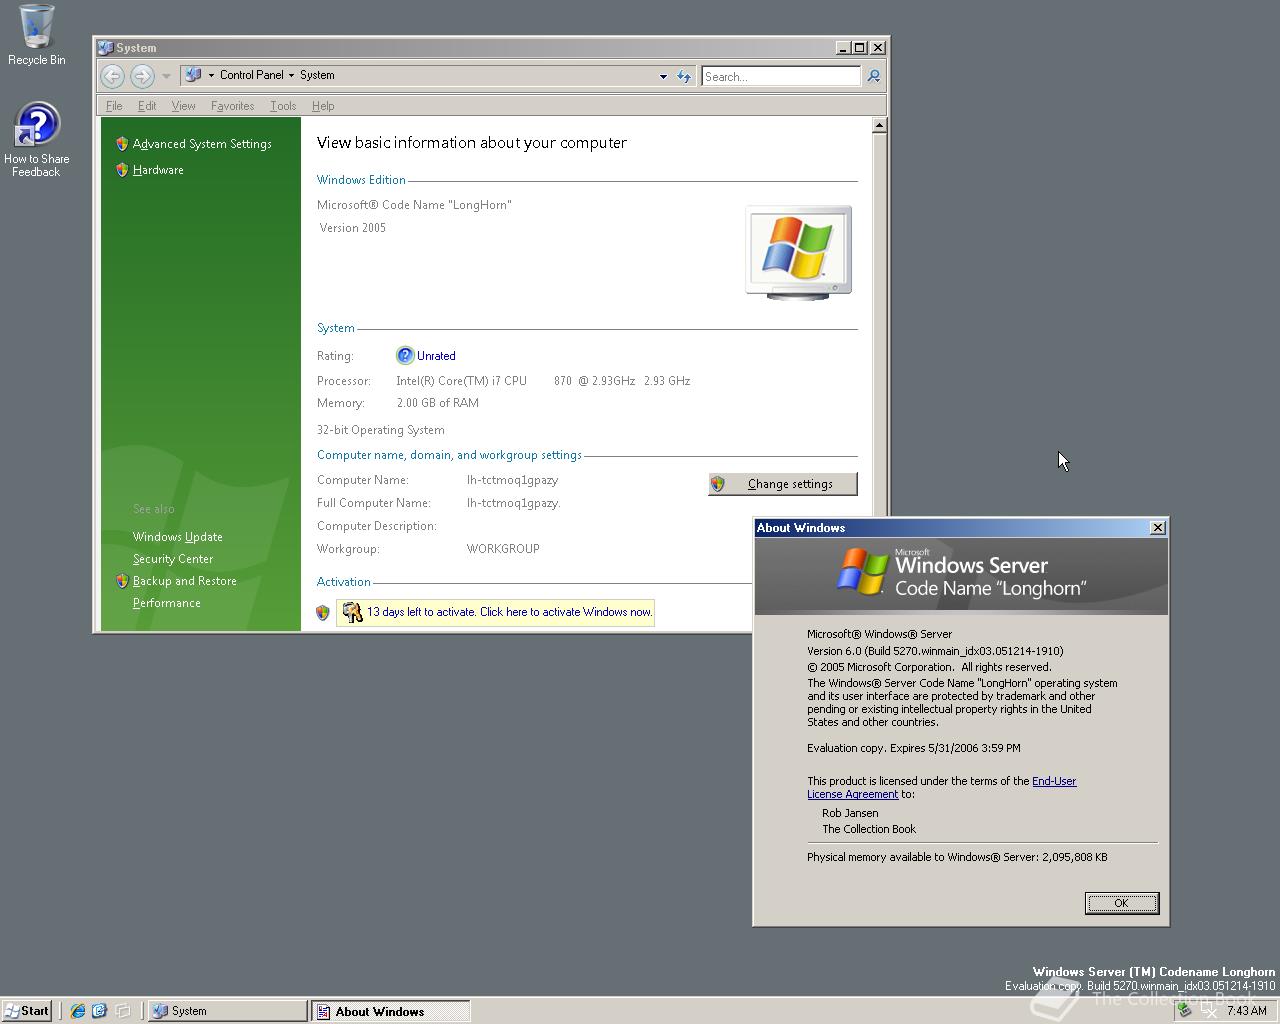
Task: Click the 7:43 AM clock
Action: point(1246,1011)
